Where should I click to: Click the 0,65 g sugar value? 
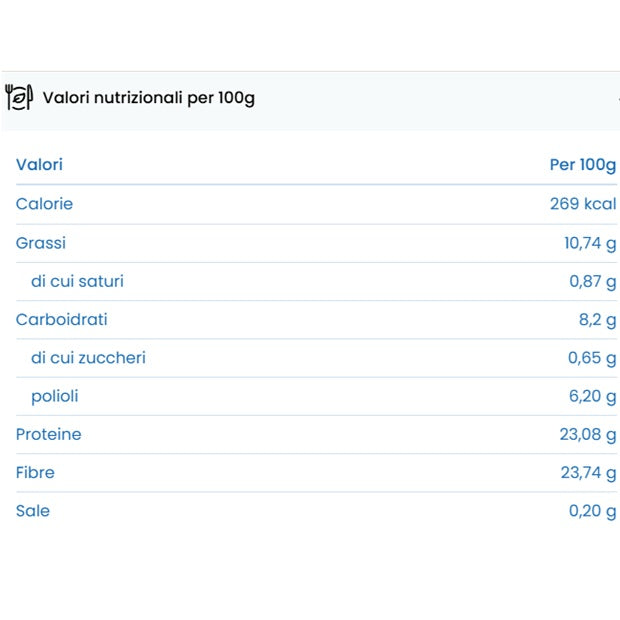(x=592, y=358)
